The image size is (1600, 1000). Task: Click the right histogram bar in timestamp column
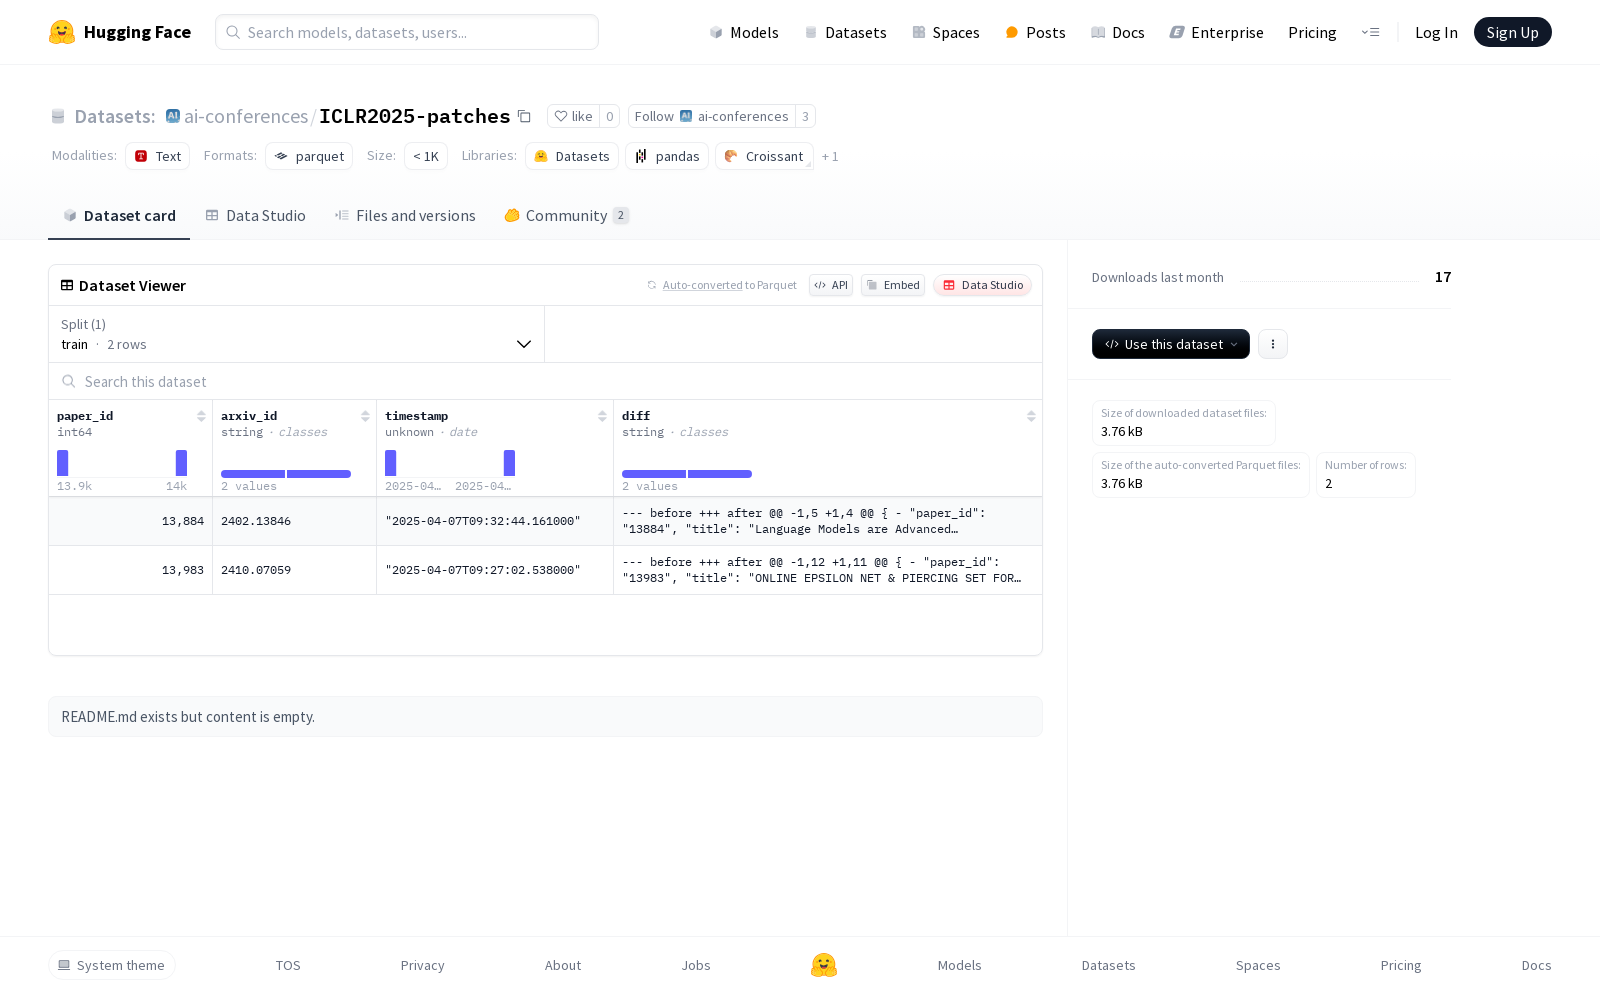click(x=510, y=463)
